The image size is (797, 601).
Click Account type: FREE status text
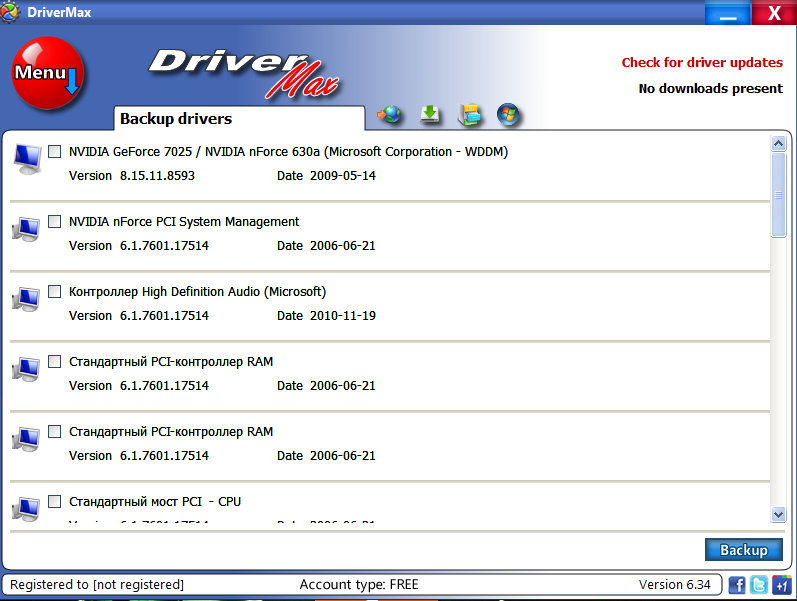(359, 584)
